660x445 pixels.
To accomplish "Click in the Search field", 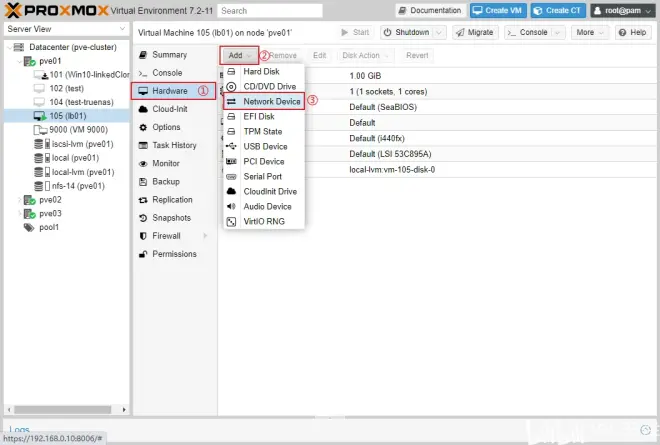I will 270,11.
